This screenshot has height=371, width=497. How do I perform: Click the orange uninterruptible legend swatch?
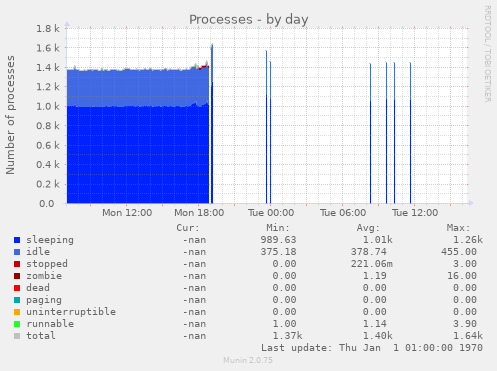tap(17, 312)
